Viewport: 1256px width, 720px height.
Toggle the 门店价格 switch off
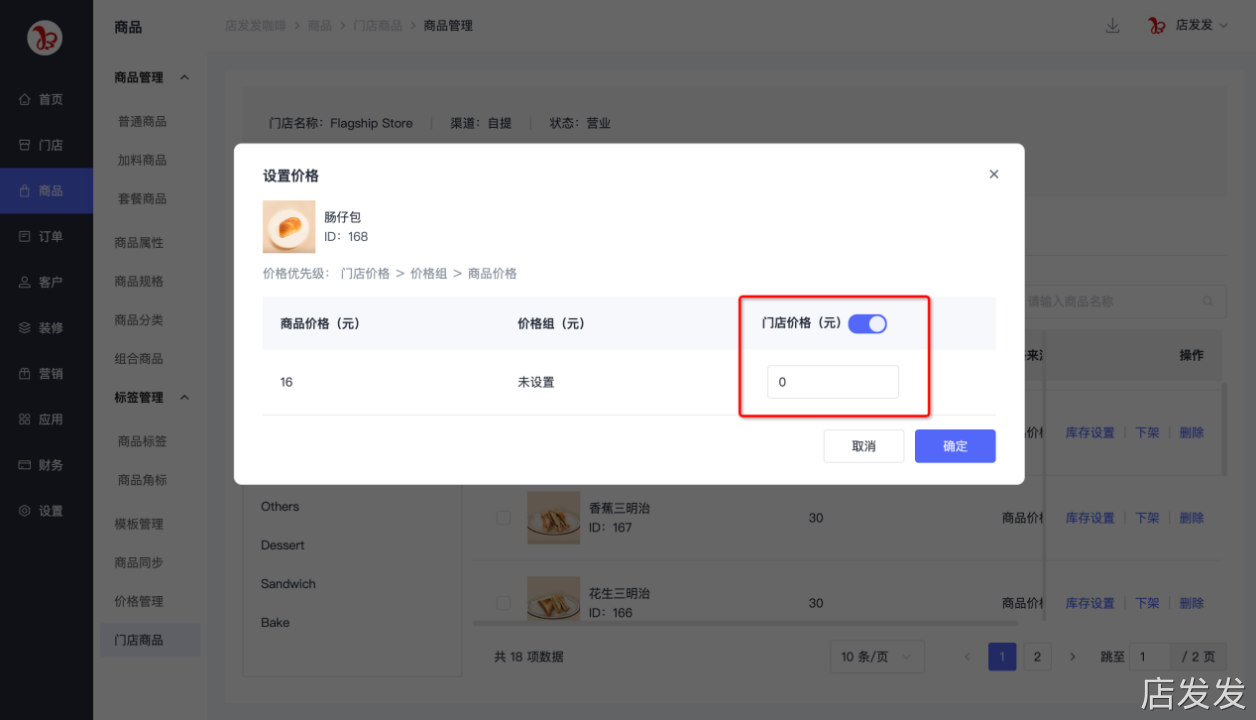point(867,323)
